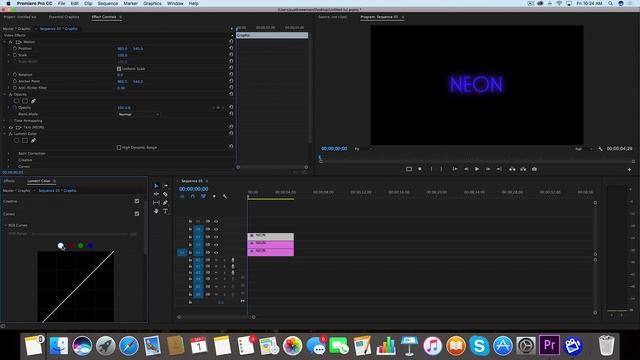Step forward one frame in Program monitor
The image size is (640, 360).
pos(488,169)
